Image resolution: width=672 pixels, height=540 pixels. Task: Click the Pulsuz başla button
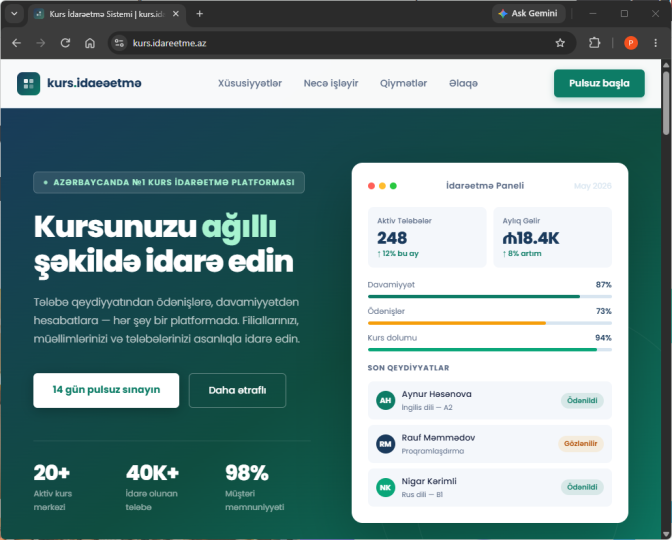coord(599,83)
